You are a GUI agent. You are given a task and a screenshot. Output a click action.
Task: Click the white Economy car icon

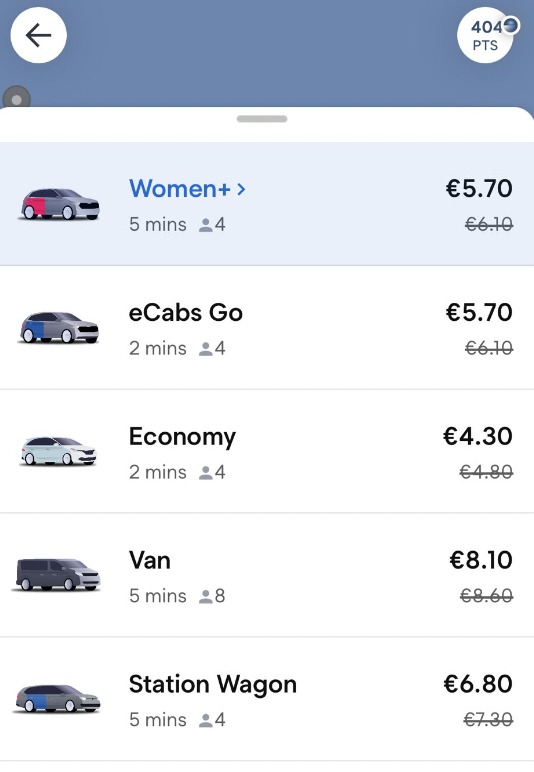[x=59, y=451]
